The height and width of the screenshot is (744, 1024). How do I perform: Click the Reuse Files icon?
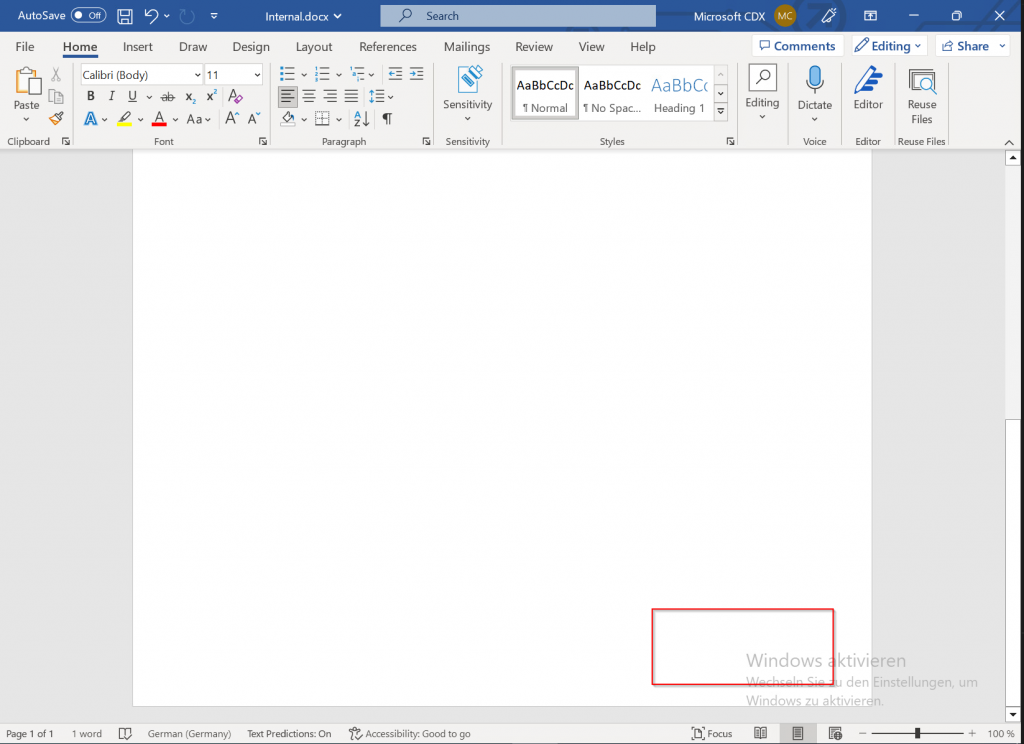921,94
